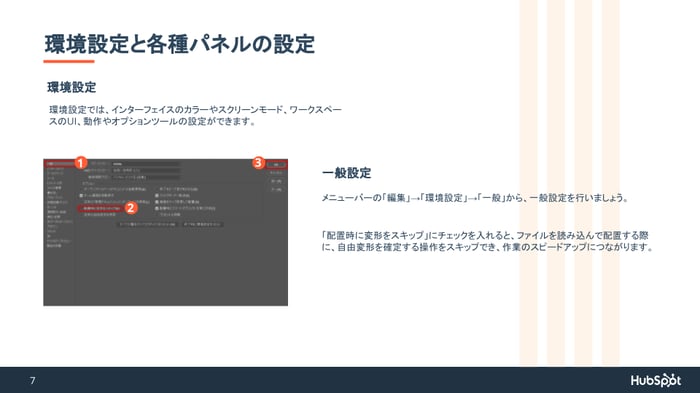The width and height of the screenshot is (700, 393).
Task: Select the highlighted 一般 category in the dialog sidebar
Action: click(59, 164)
